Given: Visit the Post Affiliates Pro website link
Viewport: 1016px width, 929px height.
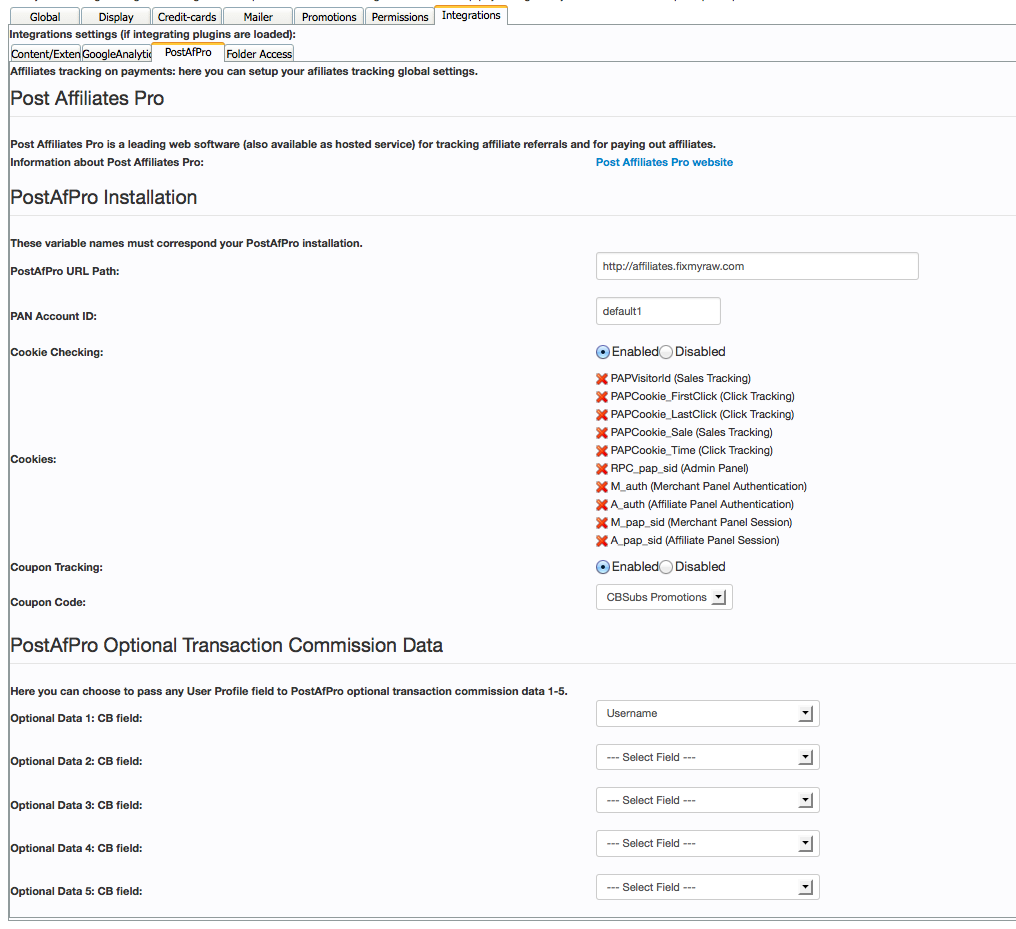Looking at the screenshot, I should 664,163.
